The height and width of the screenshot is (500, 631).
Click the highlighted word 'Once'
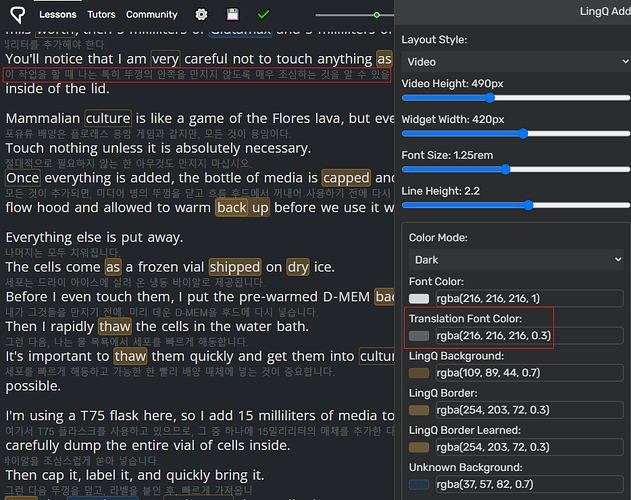(23, 178)
